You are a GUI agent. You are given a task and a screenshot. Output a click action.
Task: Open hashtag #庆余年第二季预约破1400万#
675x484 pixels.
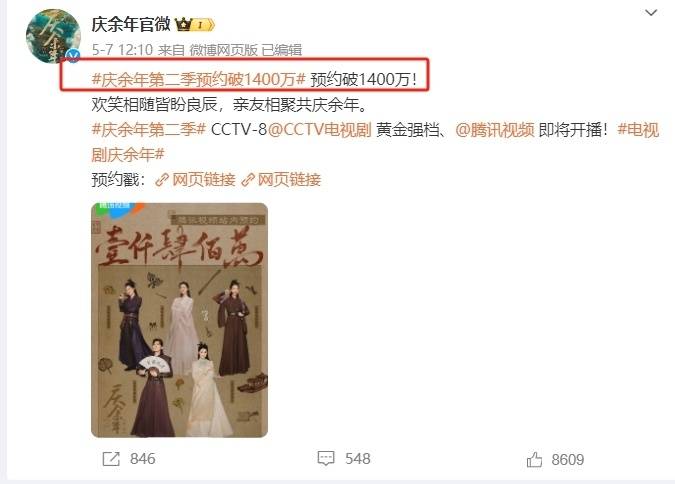point(198,79)
